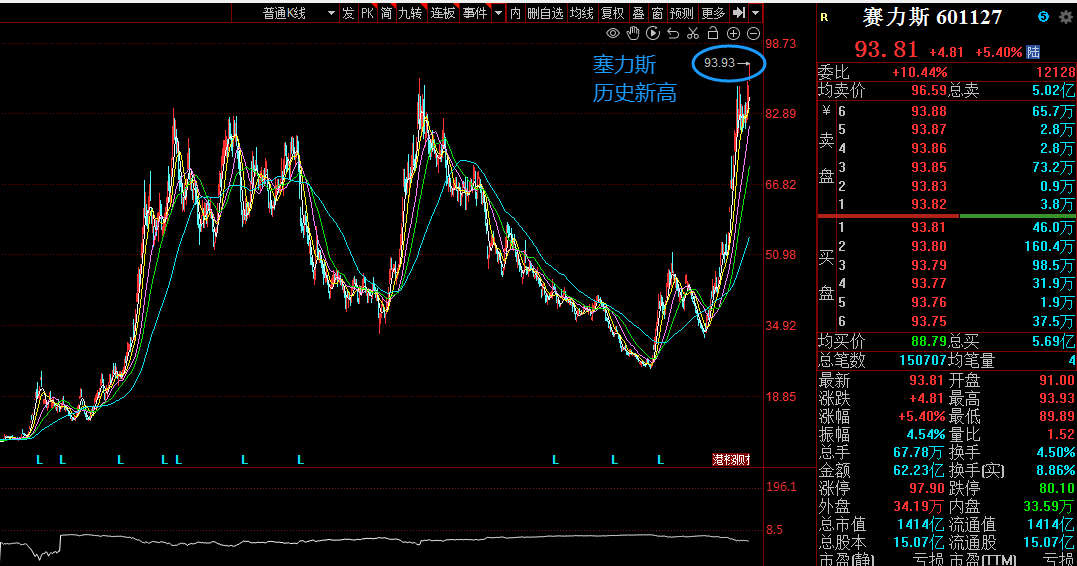Zoom in with the plus circle icon
This screenshot has width=1077, height=566.
734,34
